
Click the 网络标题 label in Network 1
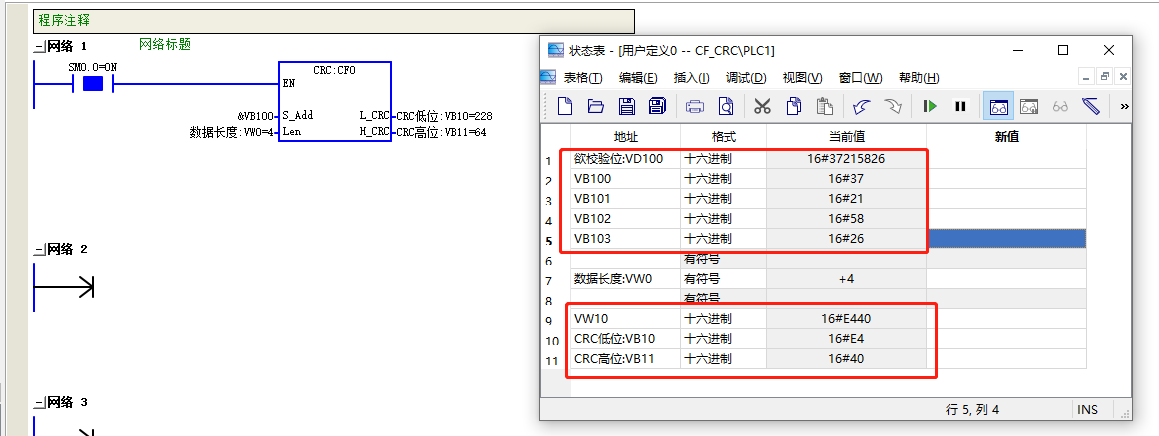[165, 44]
